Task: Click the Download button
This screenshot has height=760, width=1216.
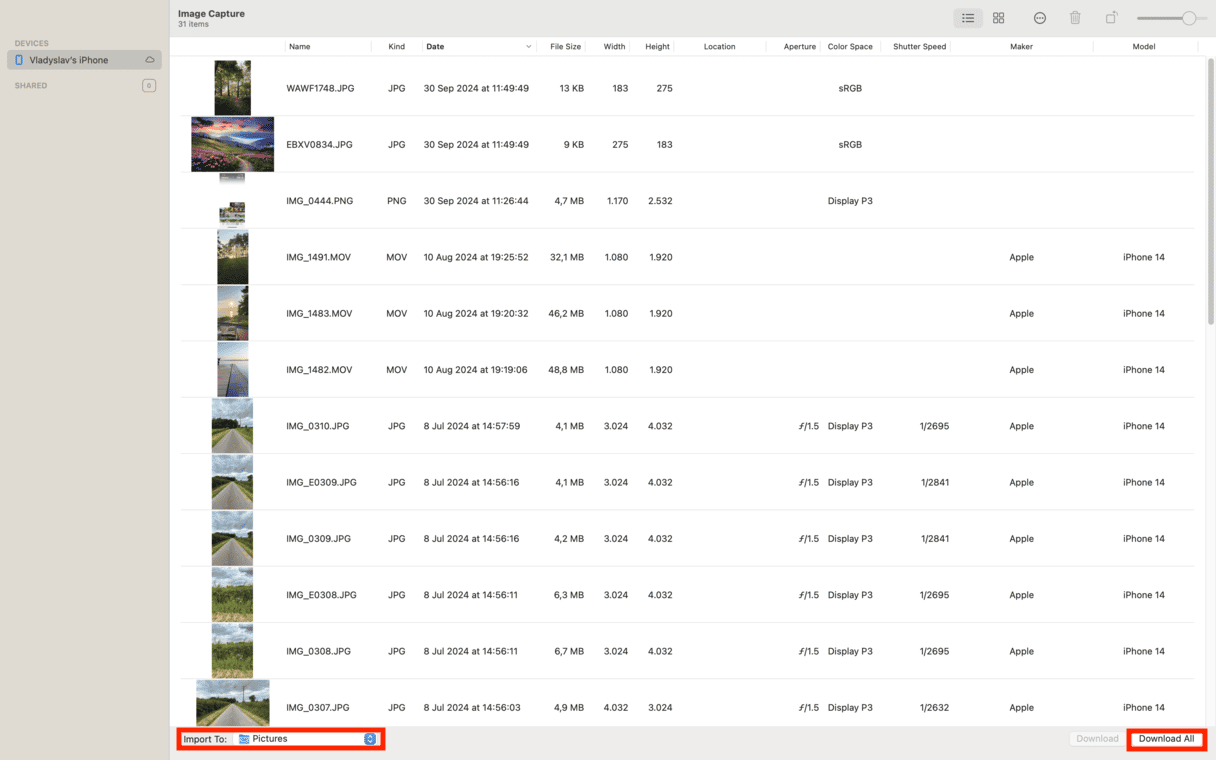Action: (x=1097, y=739)
